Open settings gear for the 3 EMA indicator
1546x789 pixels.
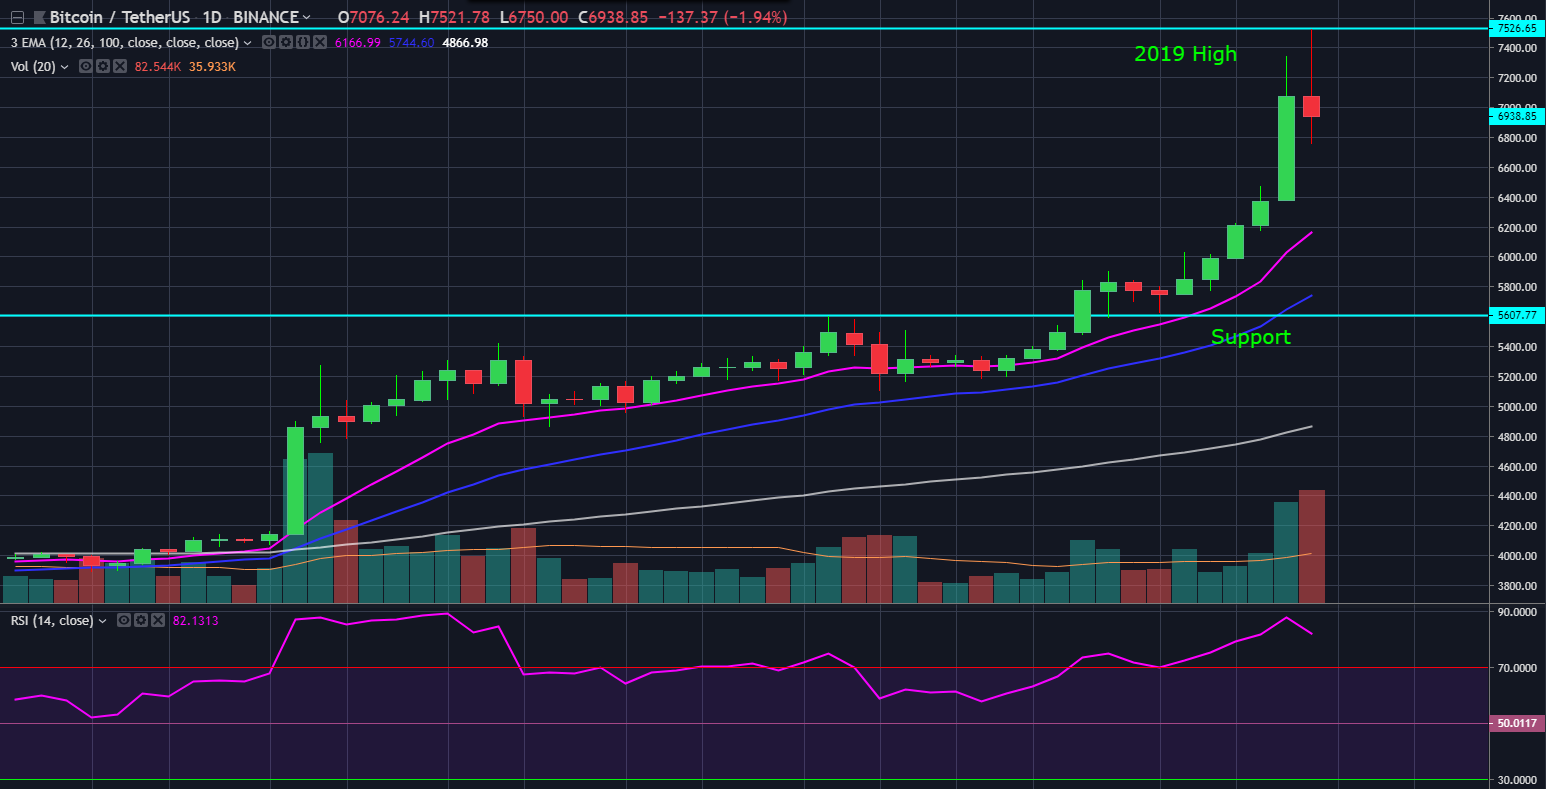pyautogui.click(x=286, y=43)
